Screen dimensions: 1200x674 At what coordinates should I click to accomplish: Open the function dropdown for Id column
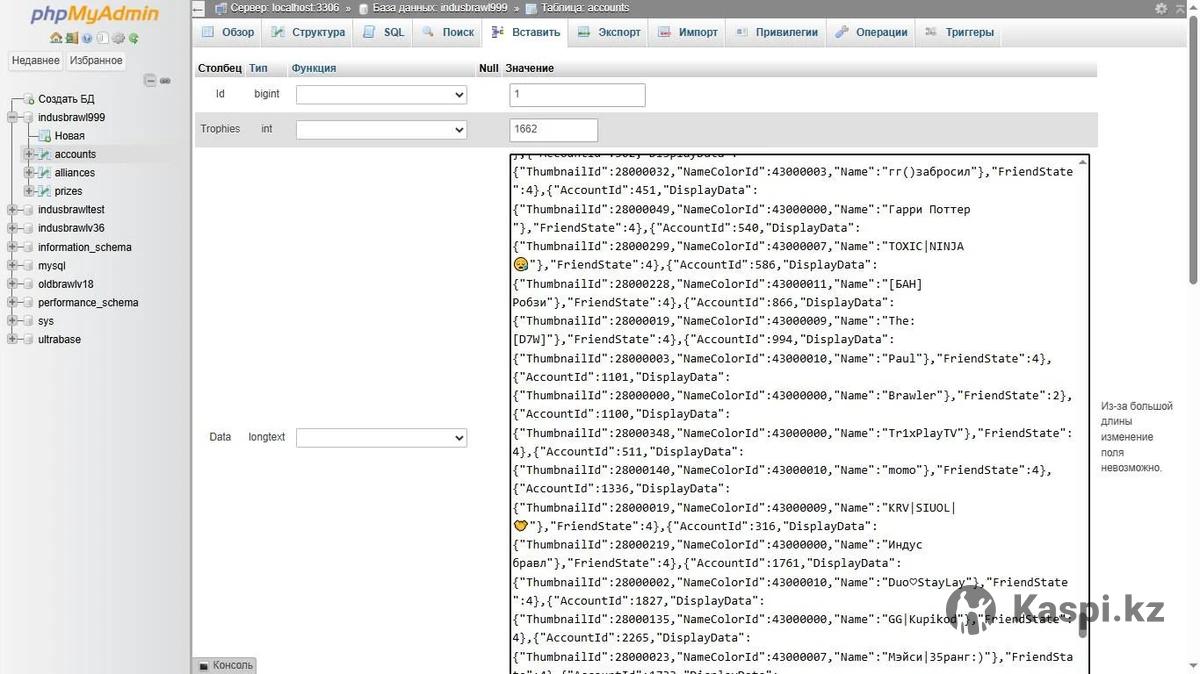[382, 95]
